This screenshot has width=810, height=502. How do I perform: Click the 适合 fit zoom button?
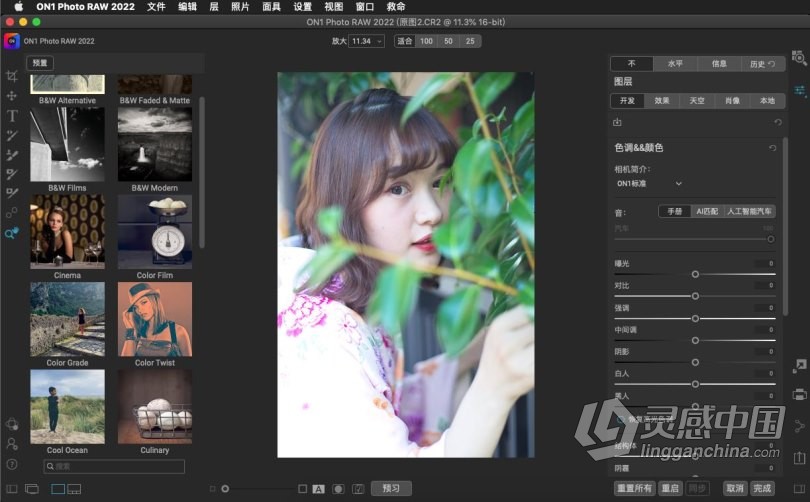pos(404,41)
